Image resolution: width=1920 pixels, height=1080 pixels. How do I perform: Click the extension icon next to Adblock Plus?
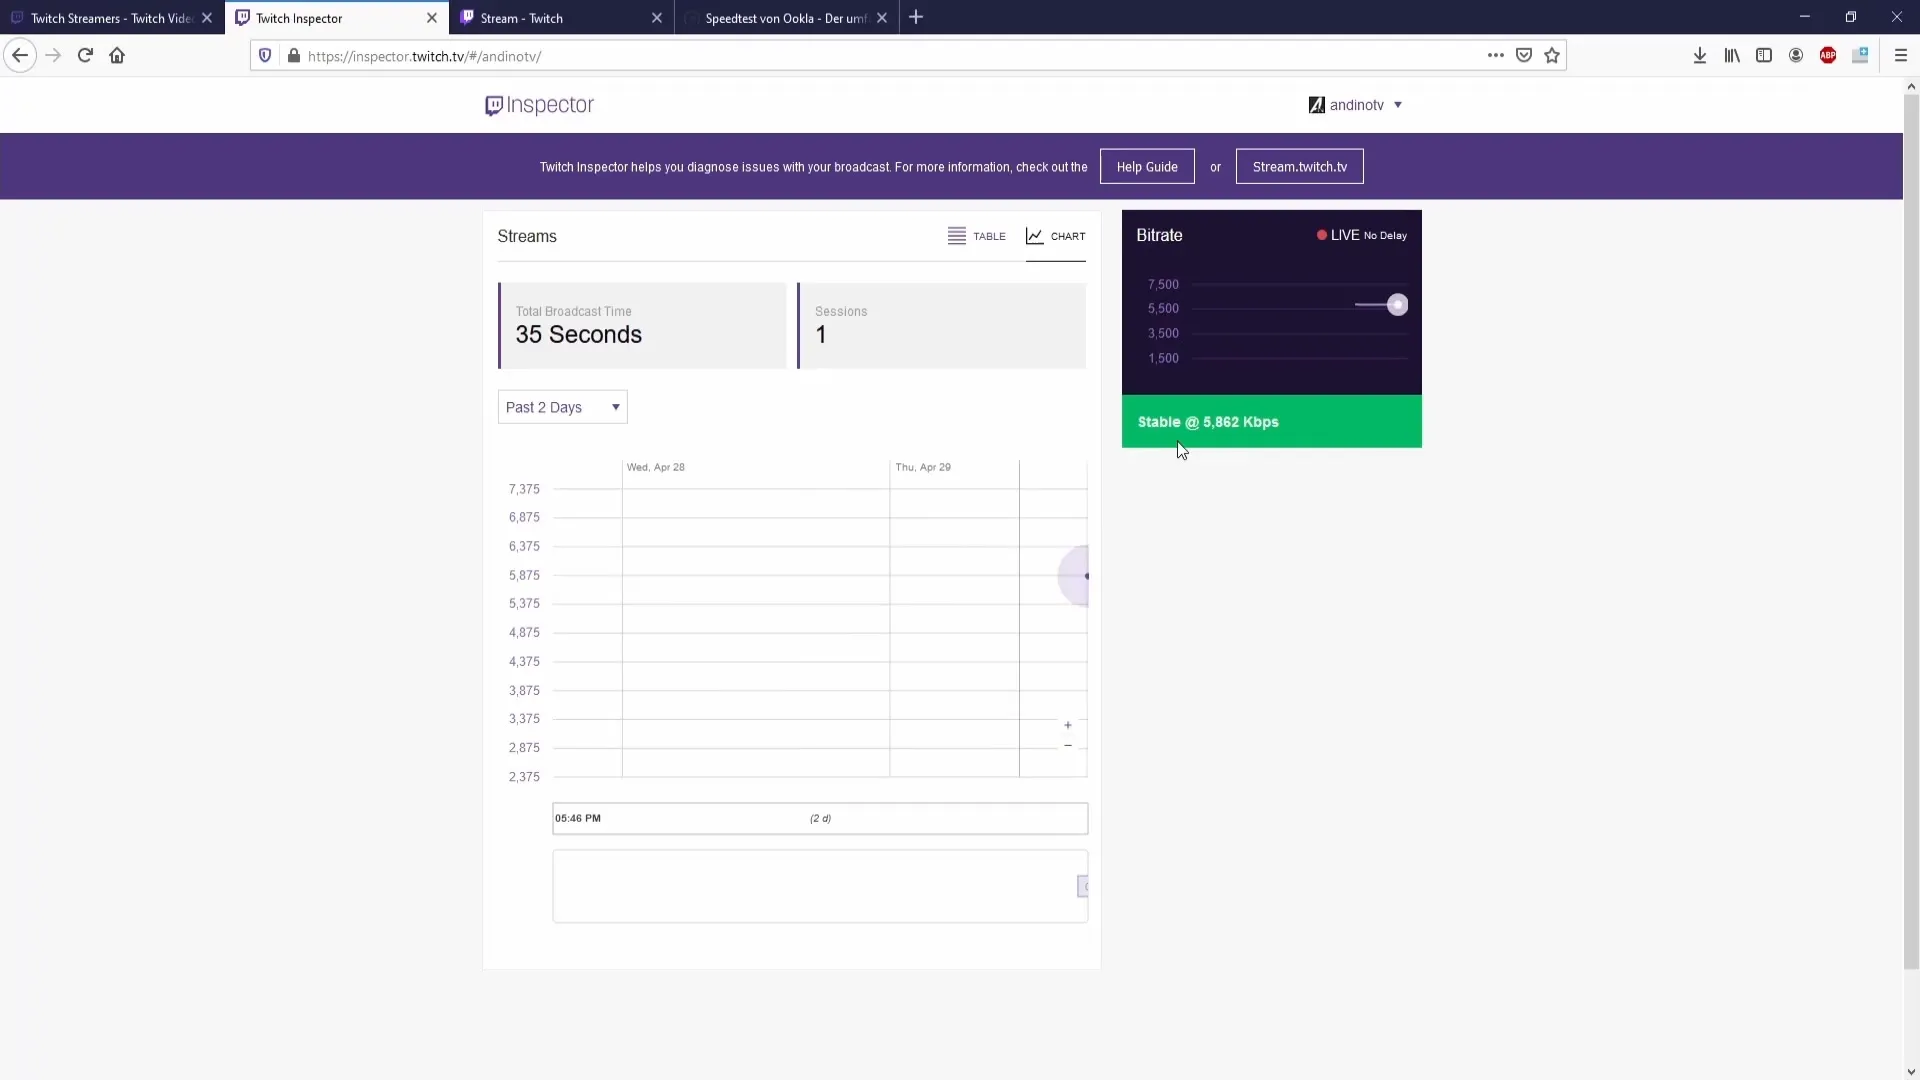[1860, 56]
